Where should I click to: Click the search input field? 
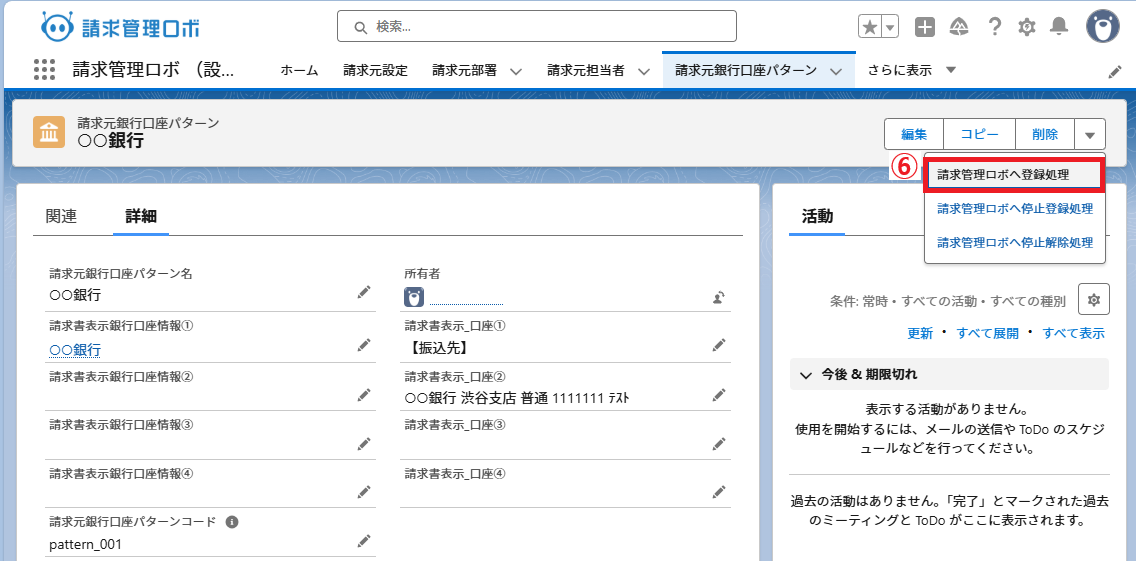(x=537, y=26)
